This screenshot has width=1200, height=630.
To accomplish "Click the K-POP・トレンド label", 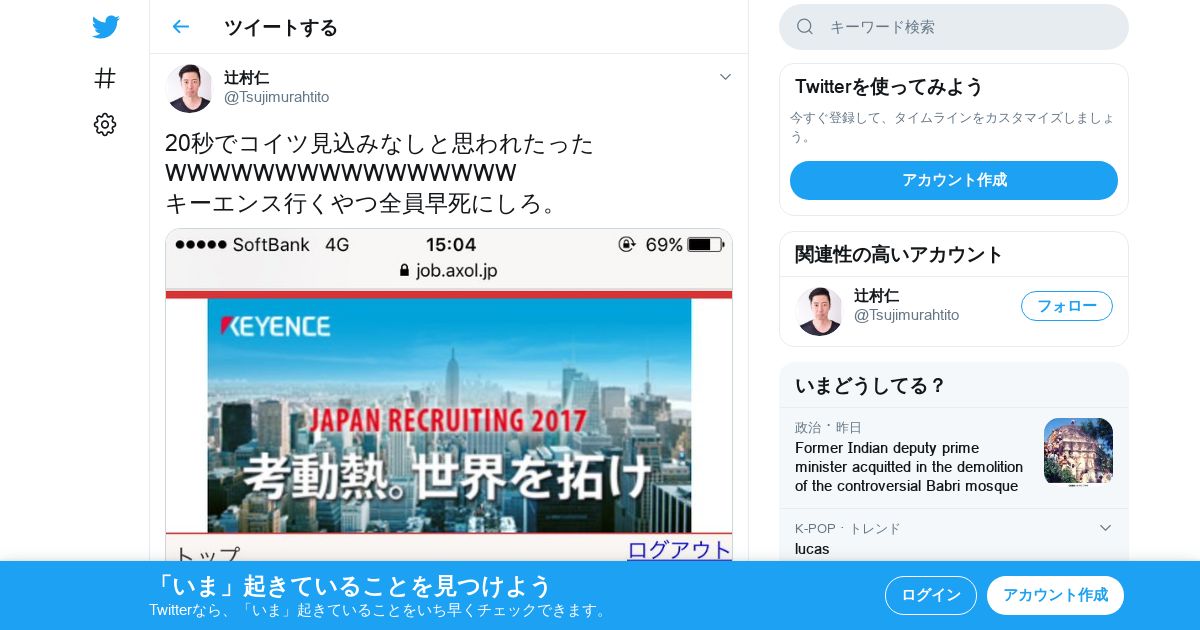I will (x=847, y=528).
